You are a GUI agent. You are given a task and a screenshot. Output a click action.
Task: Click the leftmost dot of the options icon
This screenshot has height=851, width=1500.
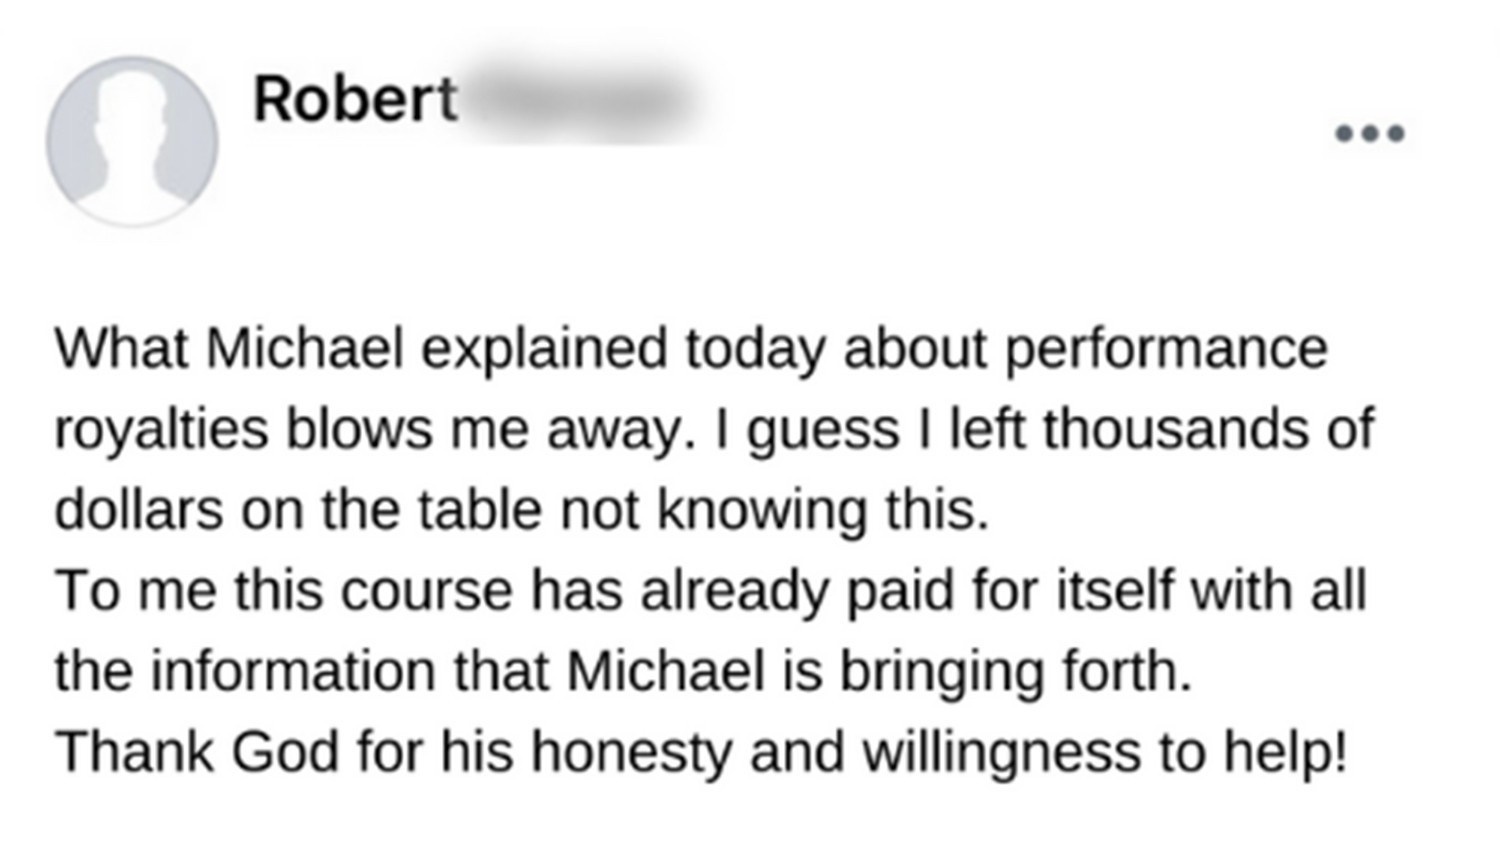1345,133
